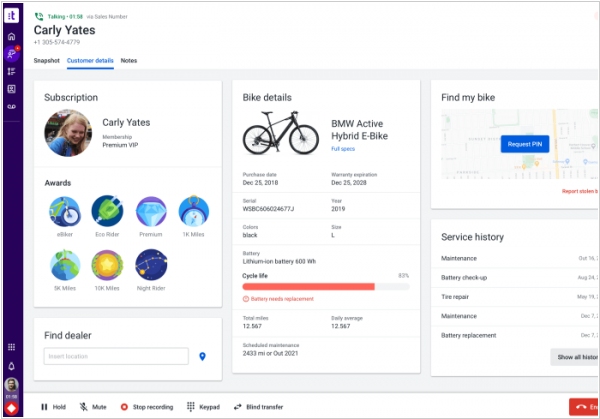This screenshot has width=600, height=419.
Task: Click the warranty expiration Dec 25, 2028
Action: (x=349, y=183)
